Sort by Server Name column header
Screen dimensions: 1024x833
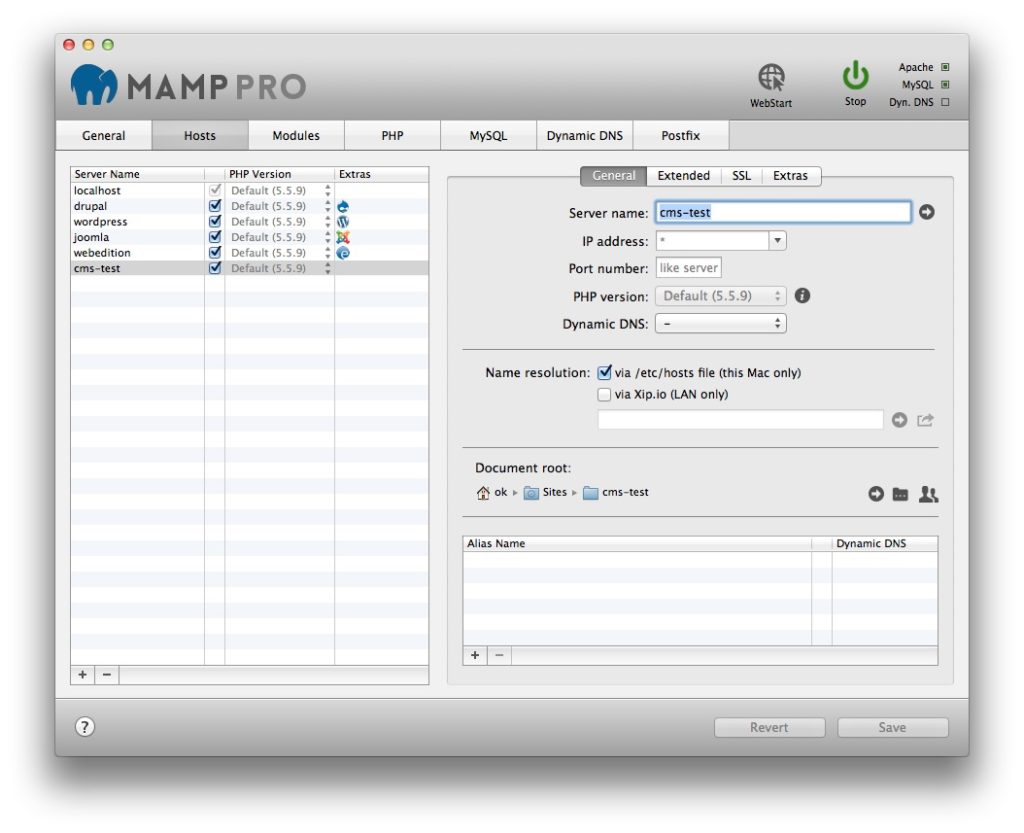point(138,174)
